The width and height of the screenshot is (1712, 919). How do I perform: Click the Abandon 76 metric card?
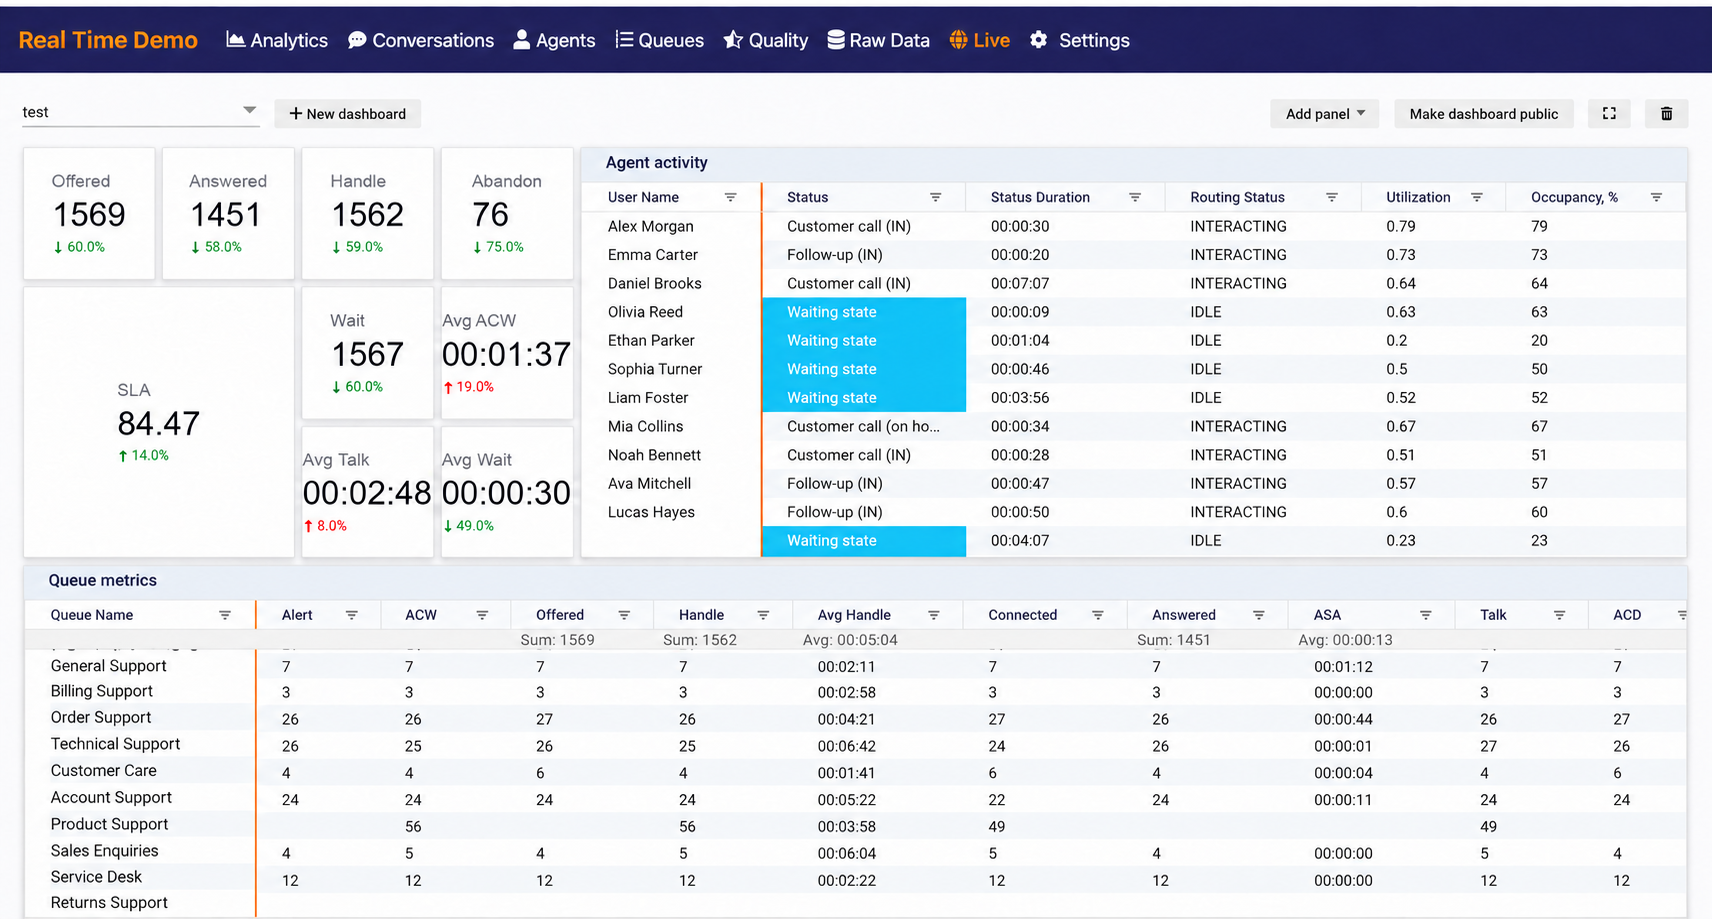(507, 213)
